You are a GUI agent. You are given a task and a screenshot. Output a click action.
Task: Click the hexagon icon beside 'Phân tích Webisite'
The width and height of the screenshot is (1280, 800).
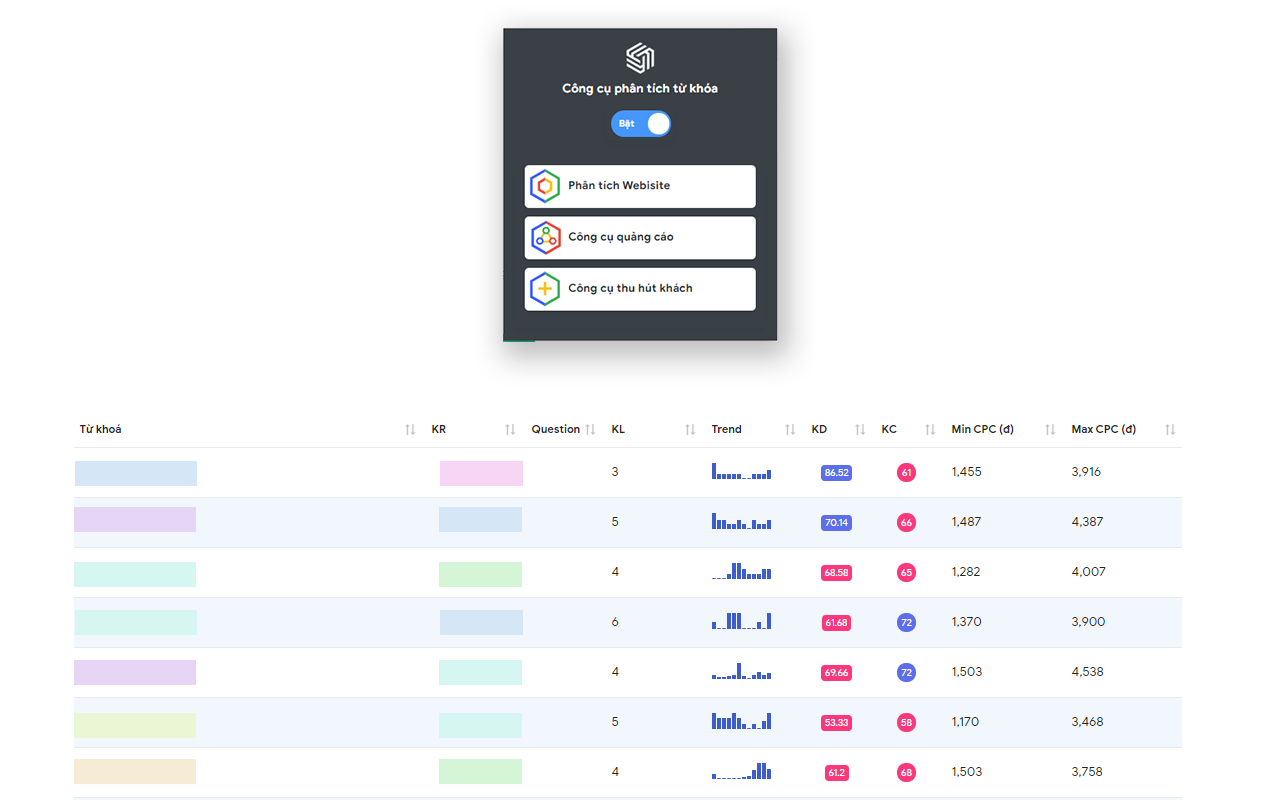coord(545,186)
